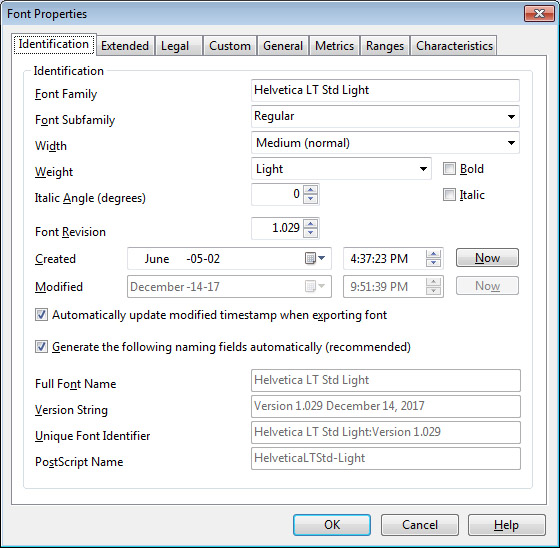Enable the Italic checkbox

[x=449, y=195]
